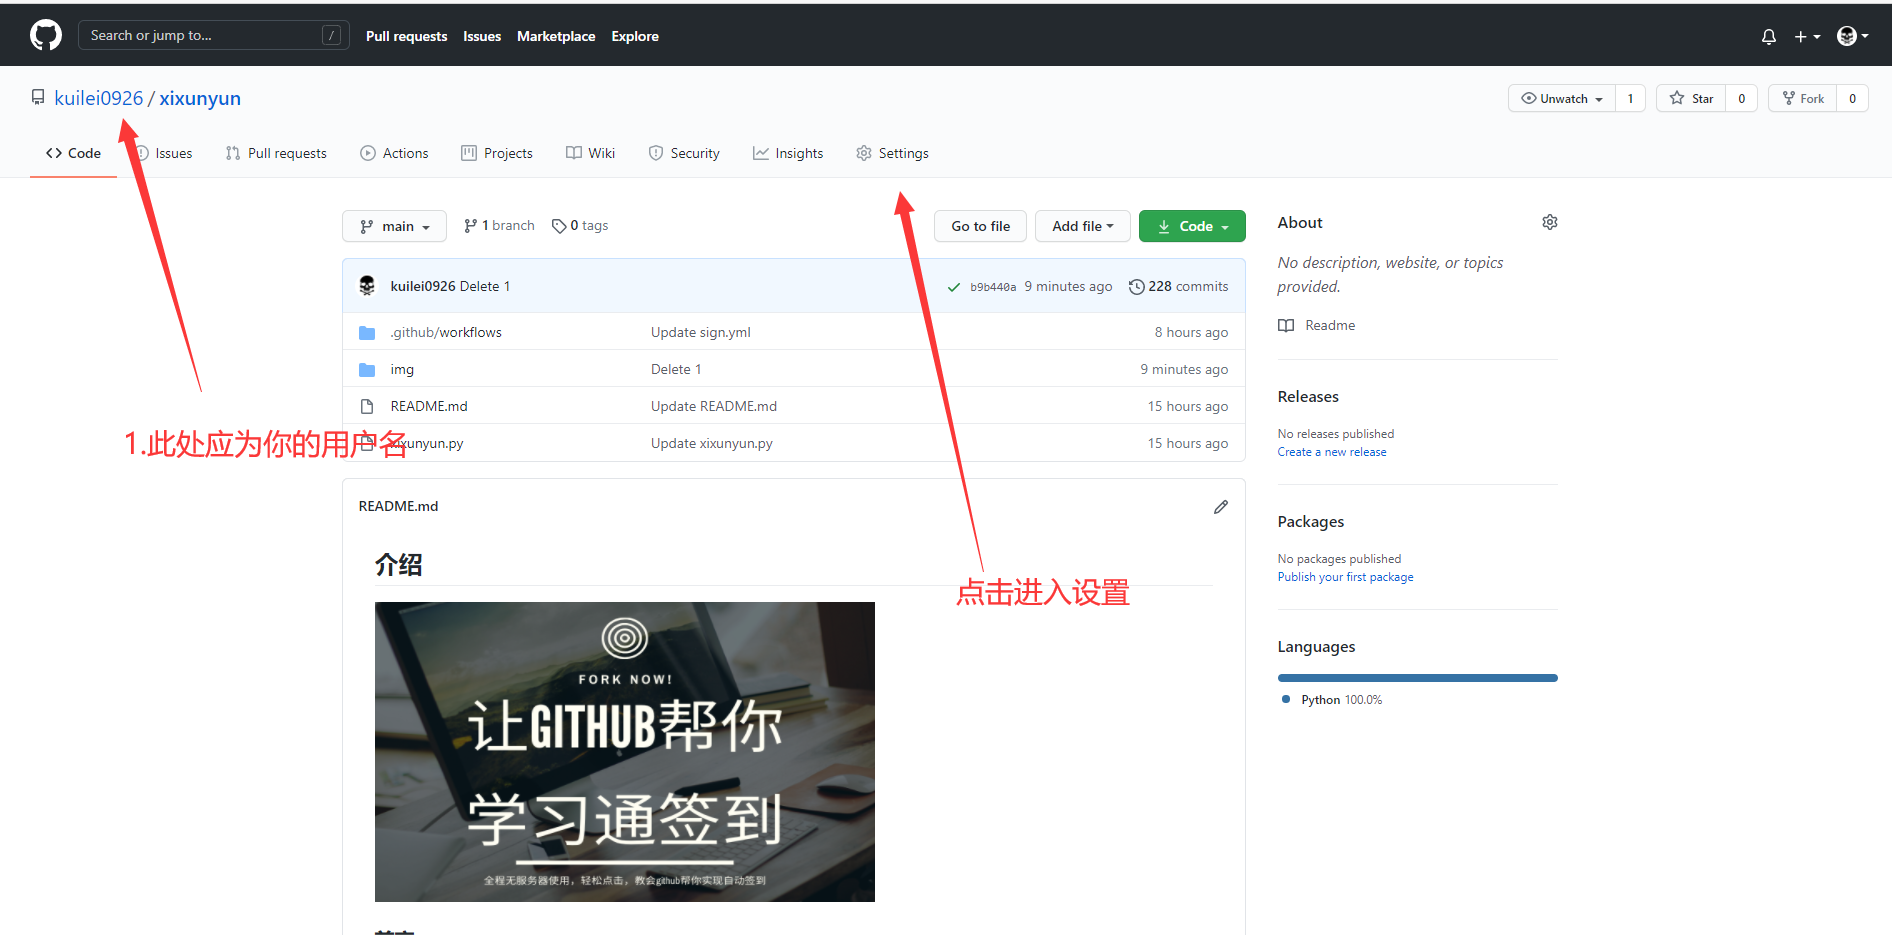This screenshot has height=935, width=1892.
Task: Open the repository Settings tab
Action: 892,153
